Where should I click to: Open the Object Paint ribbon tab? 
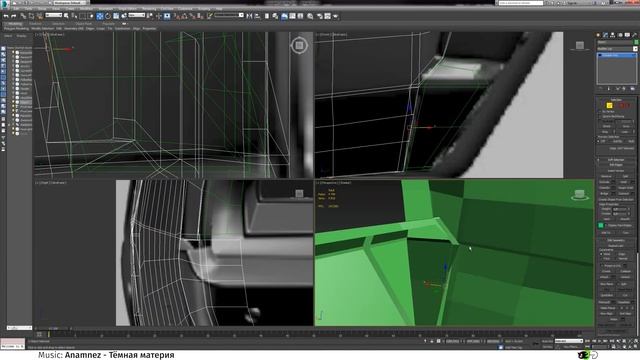tap(84, 24)
